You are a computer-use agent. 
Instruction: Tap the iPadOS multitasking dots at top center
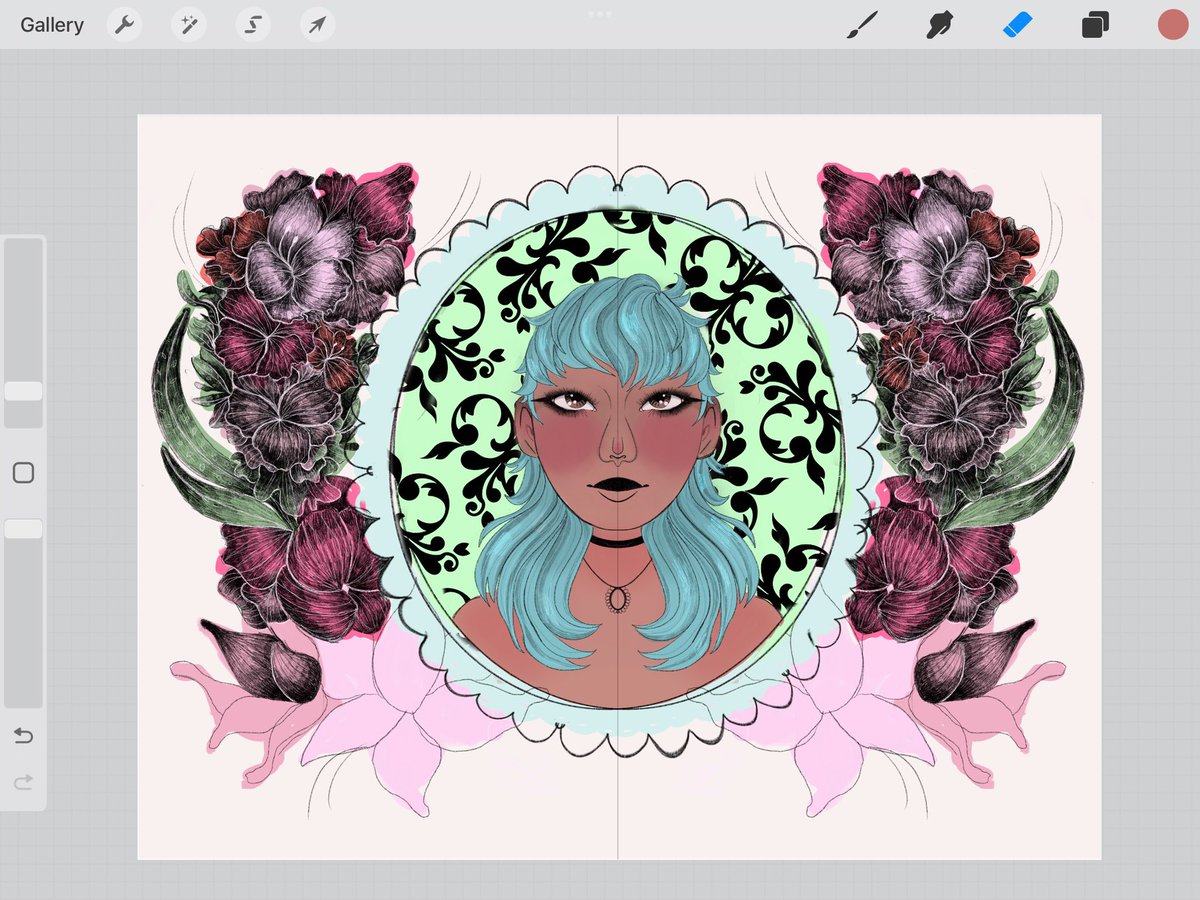[x=599, y=13]
